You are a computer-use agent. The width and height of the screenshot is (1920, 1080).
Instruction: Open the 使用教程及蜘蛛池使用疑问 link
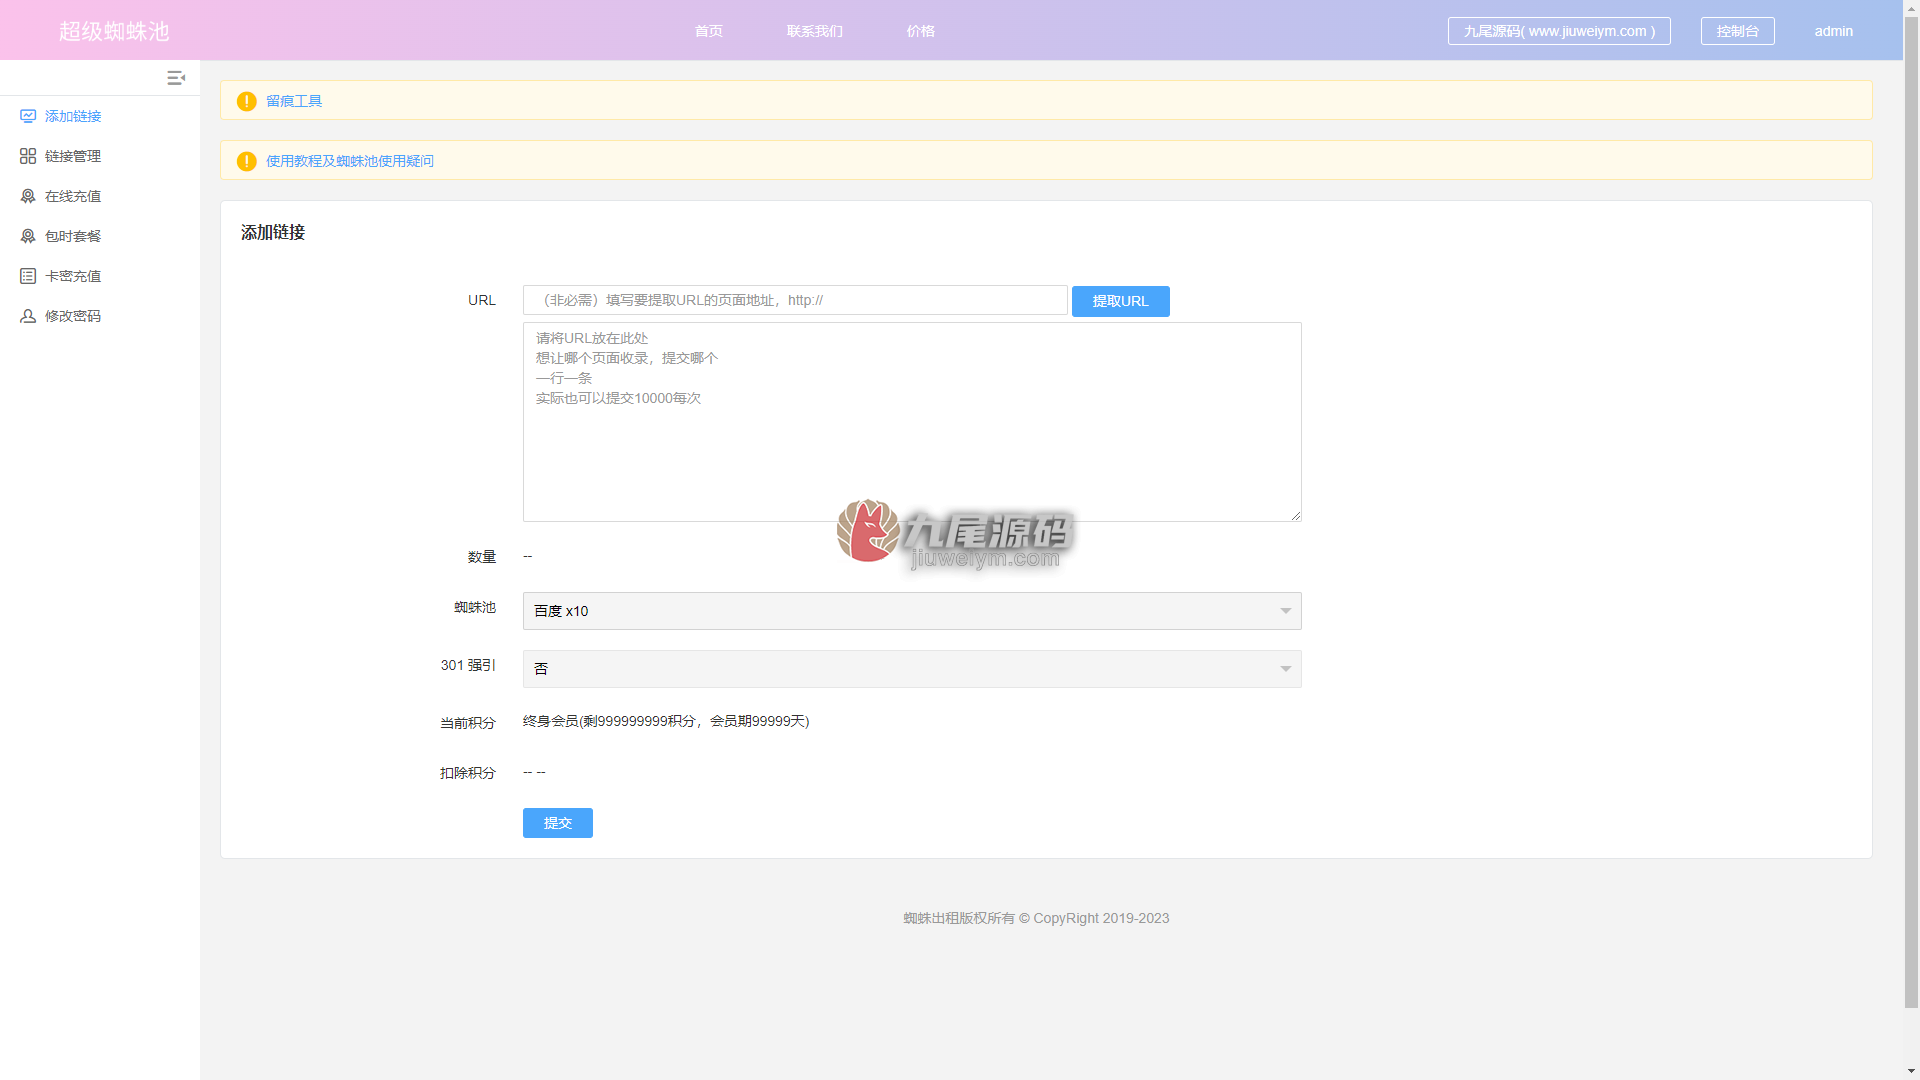(350, 161)
